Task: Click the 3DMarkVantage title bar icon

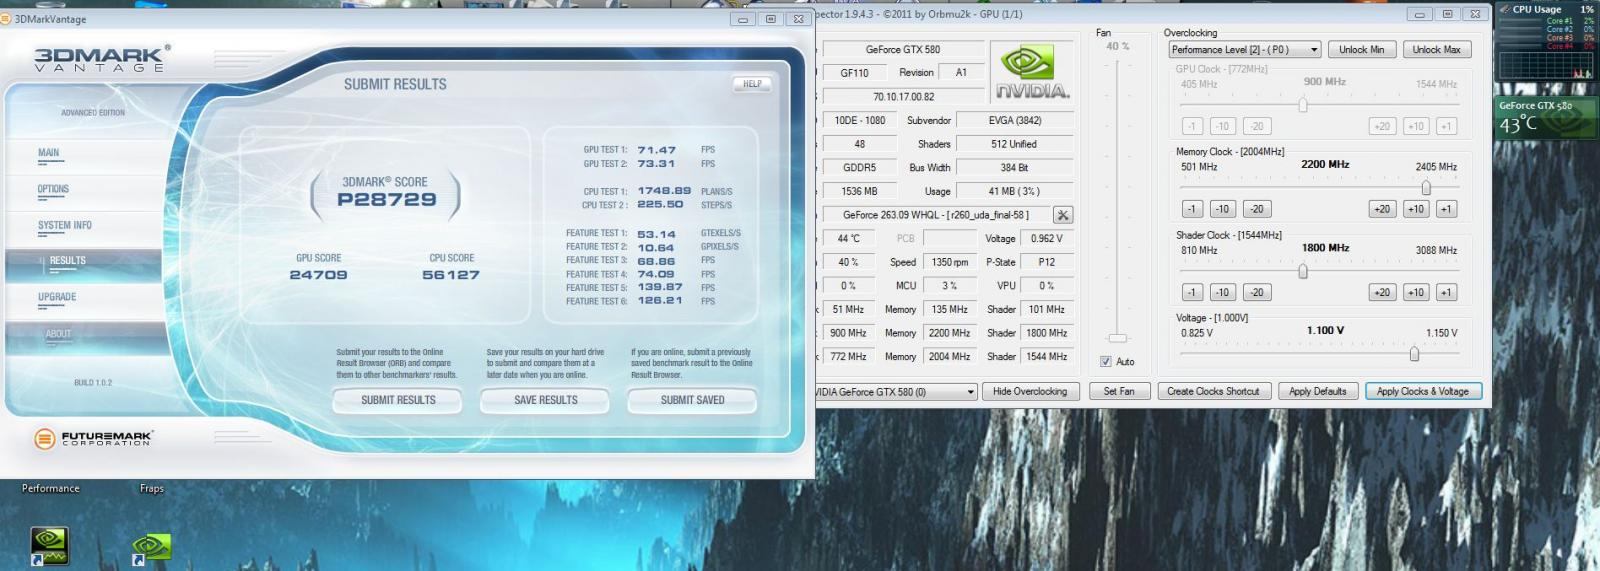Action: [6, 18]
